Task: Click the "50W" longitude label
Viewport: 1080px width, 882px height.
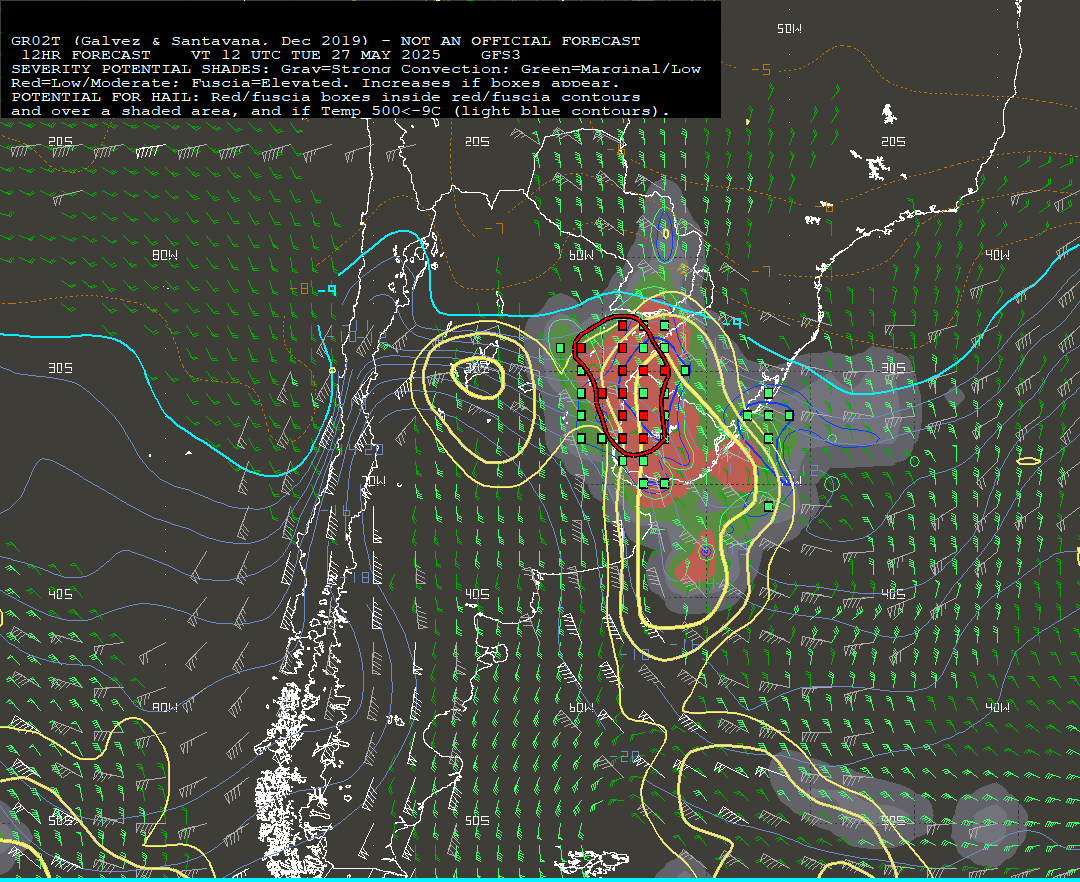Action: pyautogui.click(x=789, y=29)
